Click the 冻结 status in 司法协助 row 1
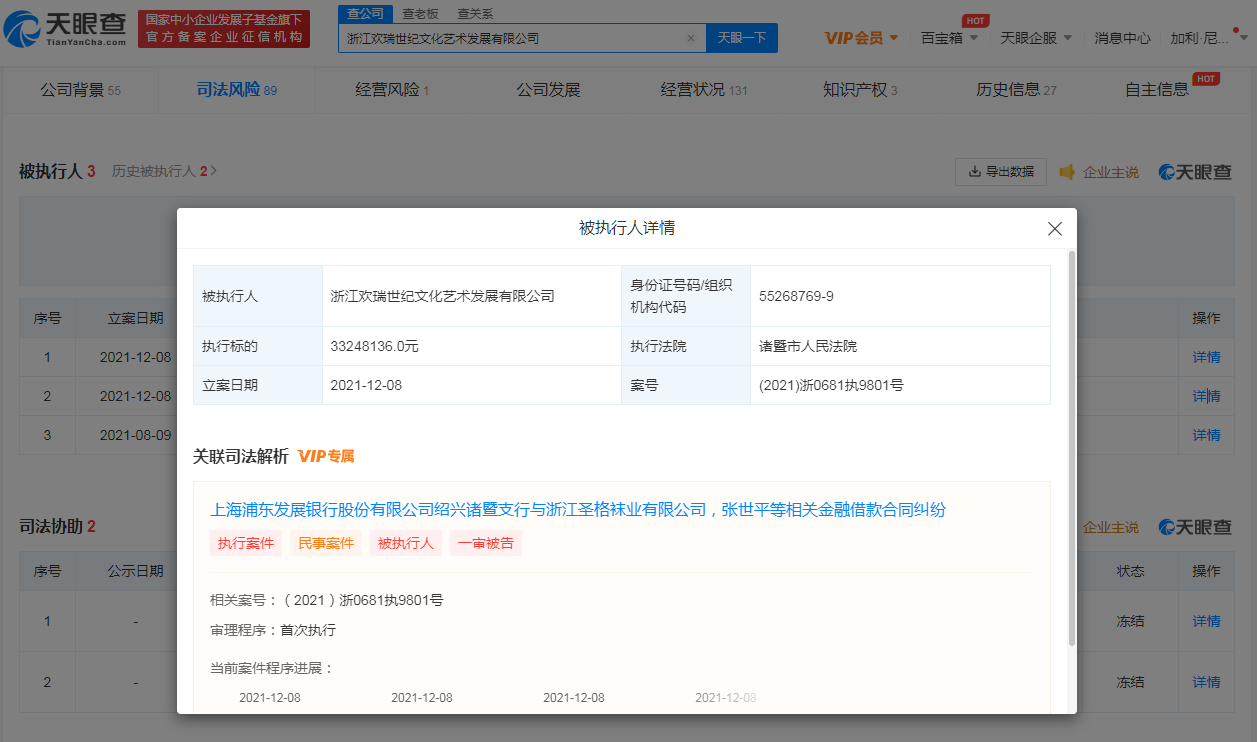Viewport: 1257px width, 742px height. coord(1130,621)
